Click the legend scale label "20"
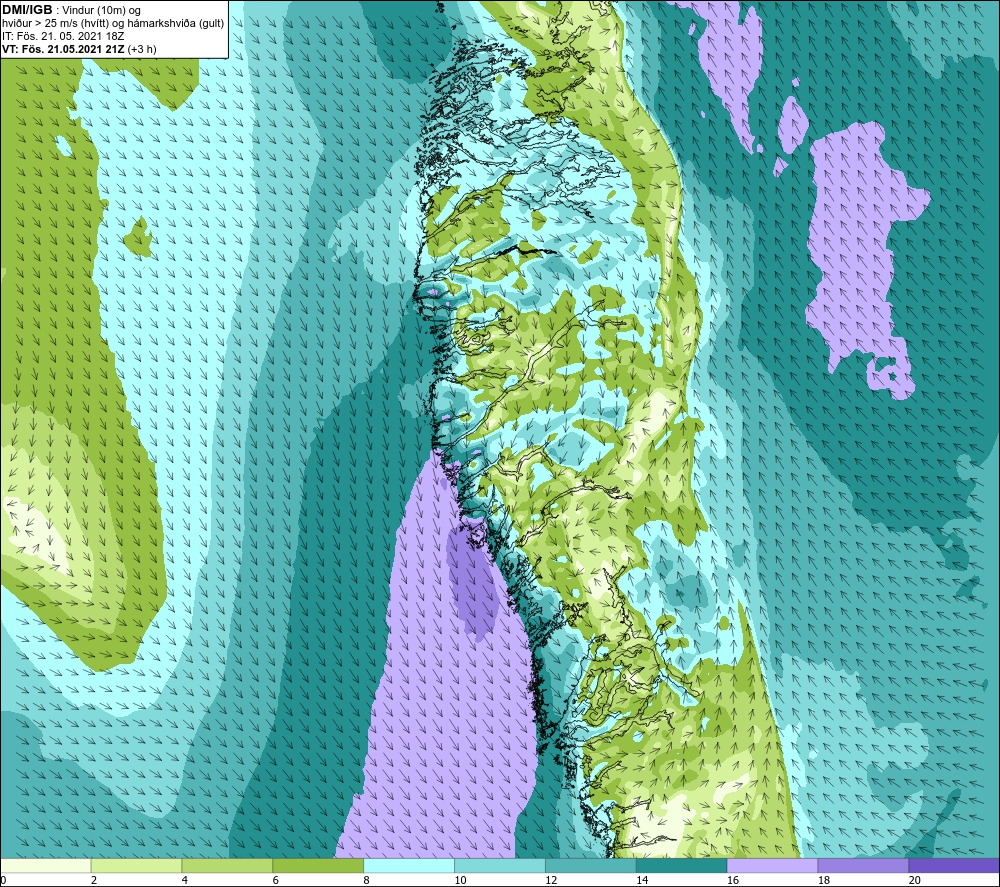This screenshot has width=1000, height=887. click(915, 880)
